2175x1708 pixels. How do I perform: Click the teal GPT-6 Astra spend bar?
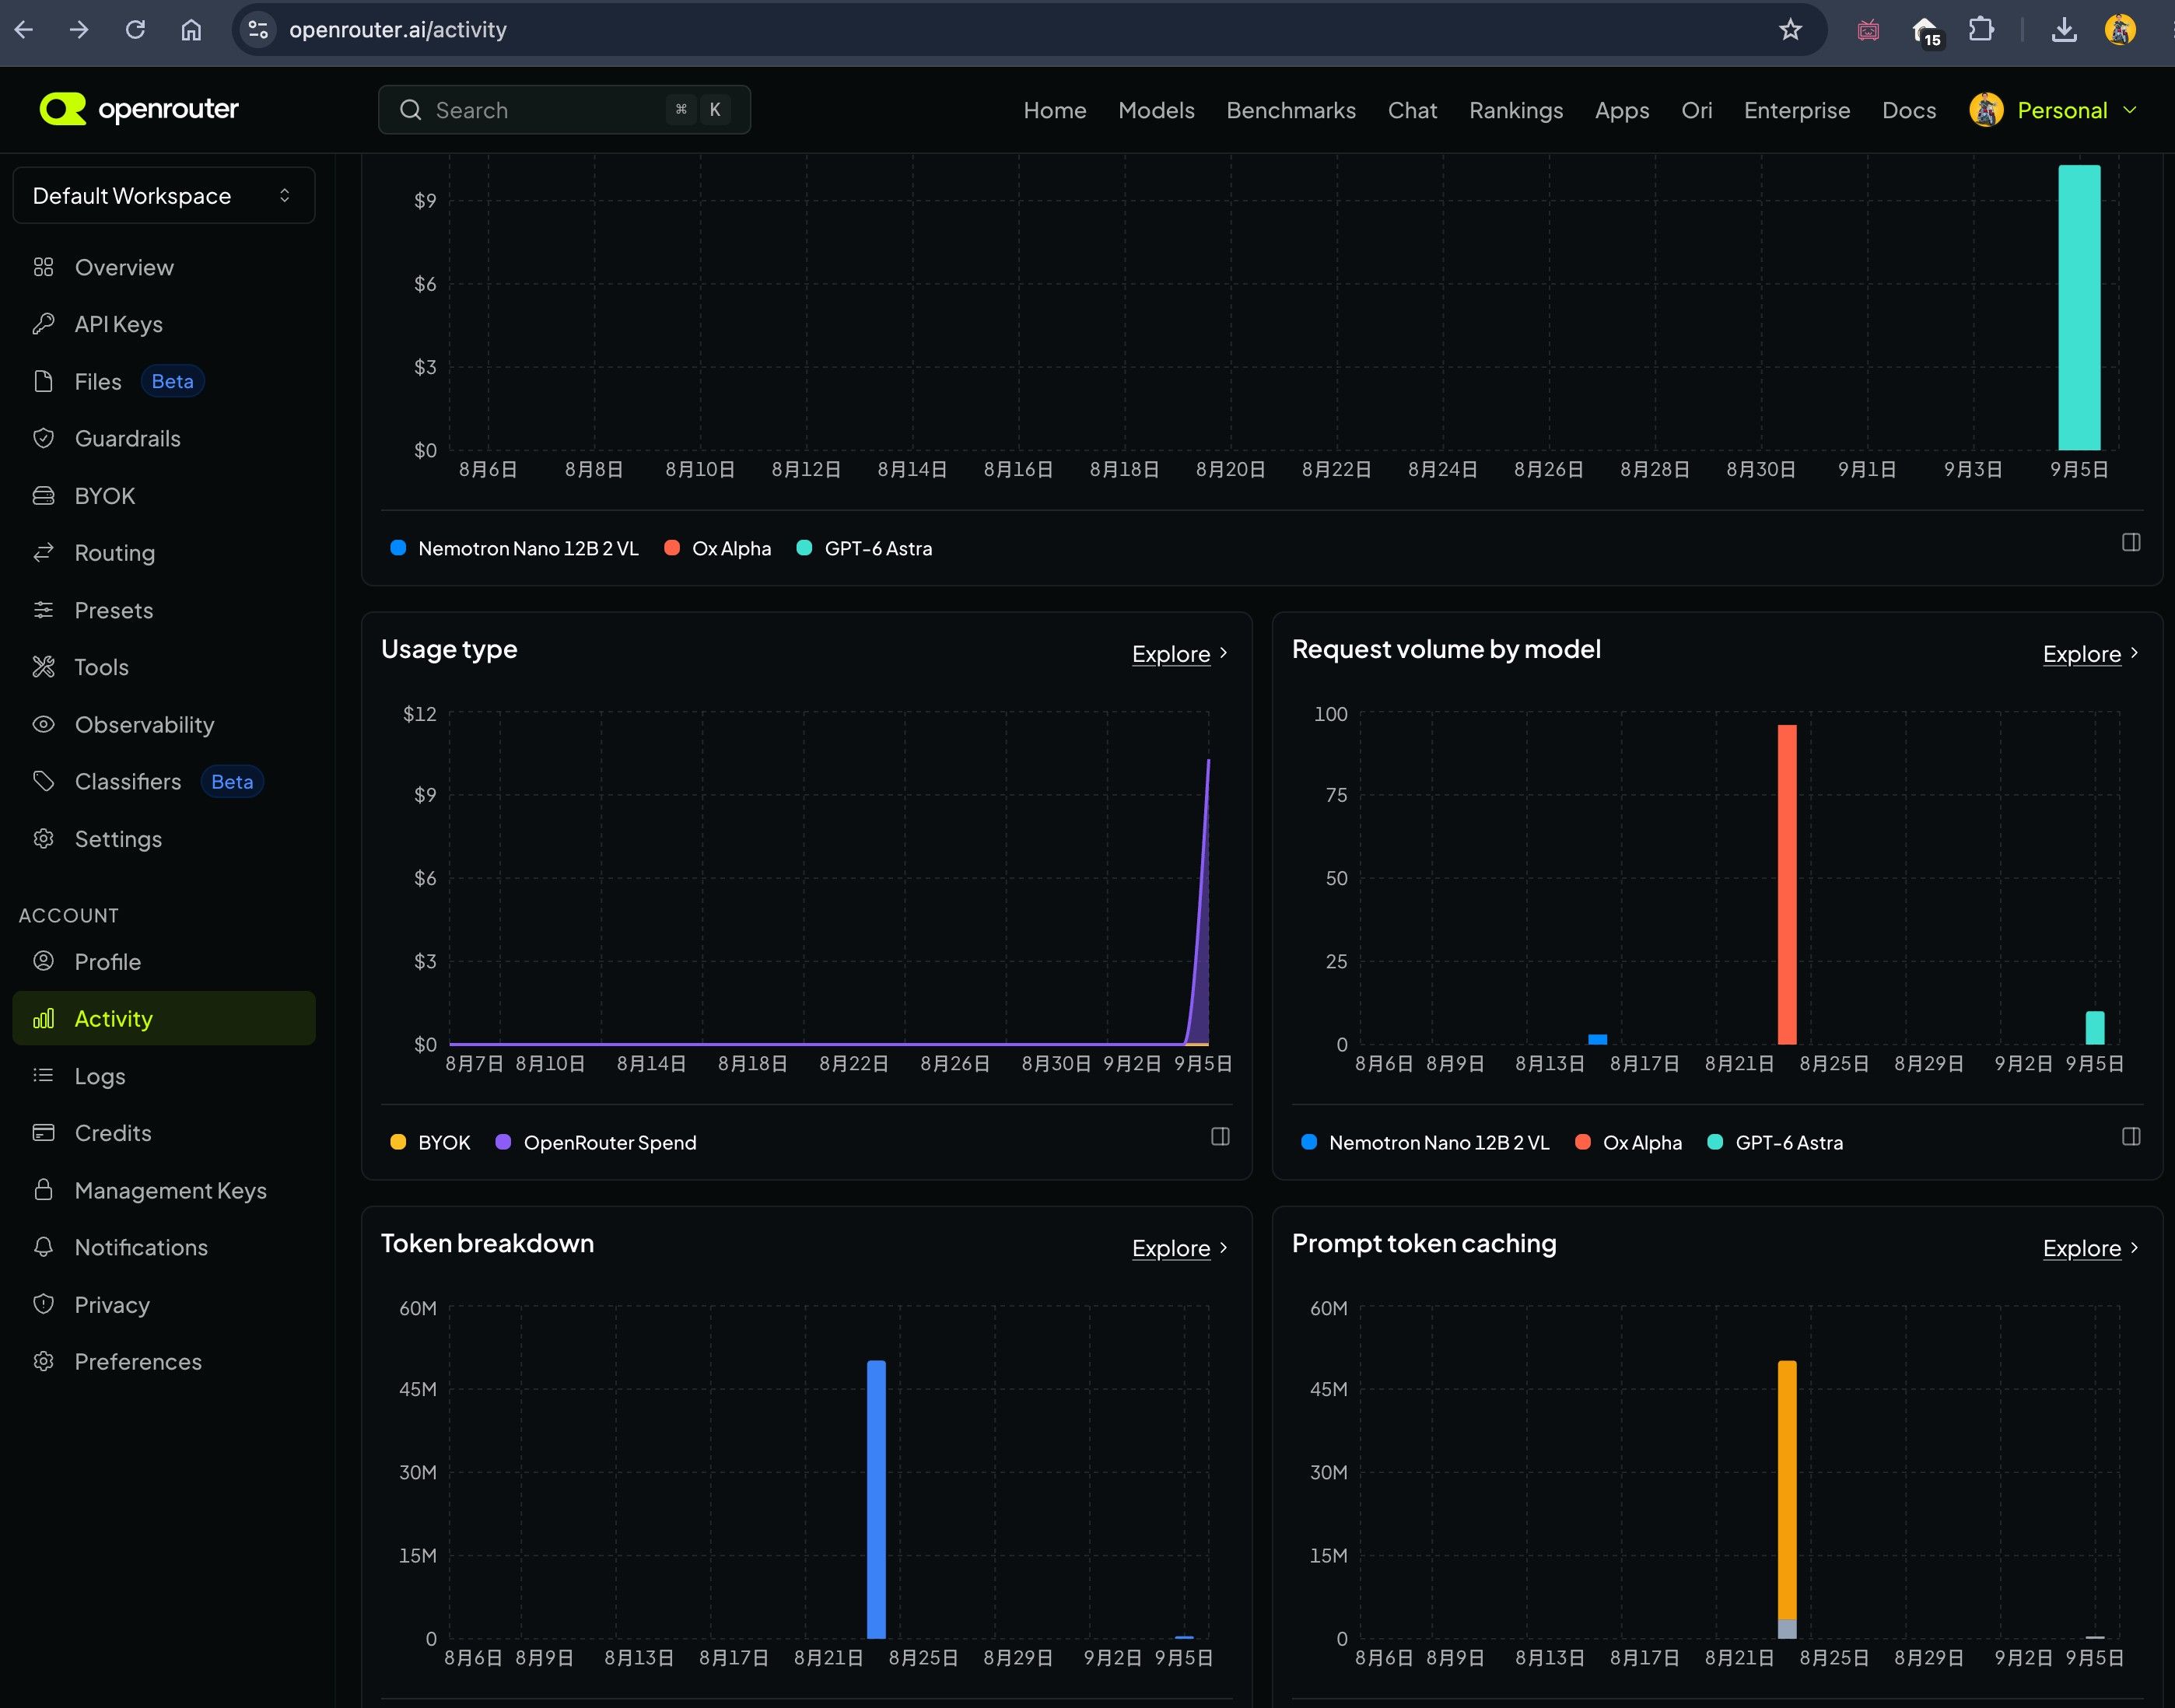pyautogui.click(x=2079, y=308)
